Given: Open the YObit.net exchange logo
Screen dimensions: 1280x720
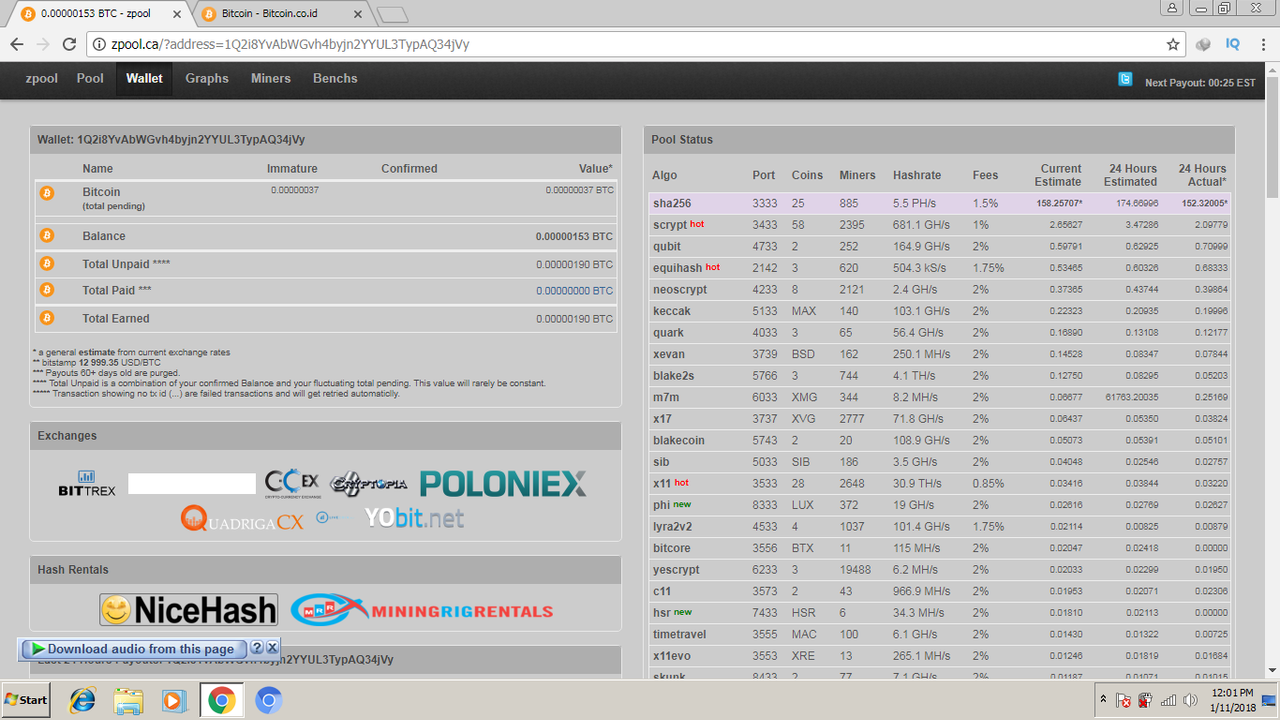Looking at the screenshot, I should [x=414, y=518].
